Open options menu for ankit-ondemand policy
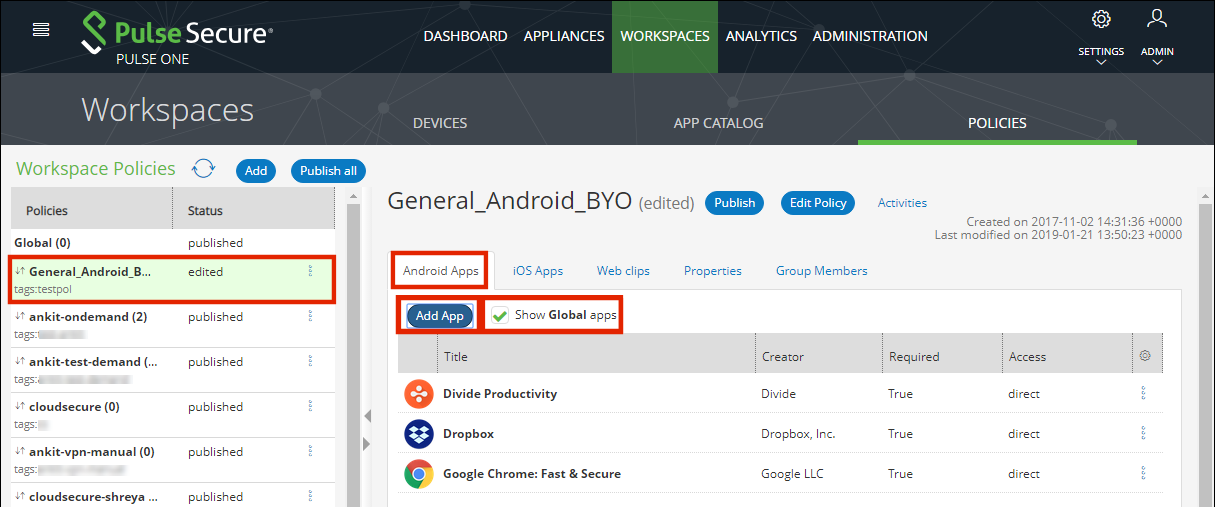 click(x=311, y=316)
